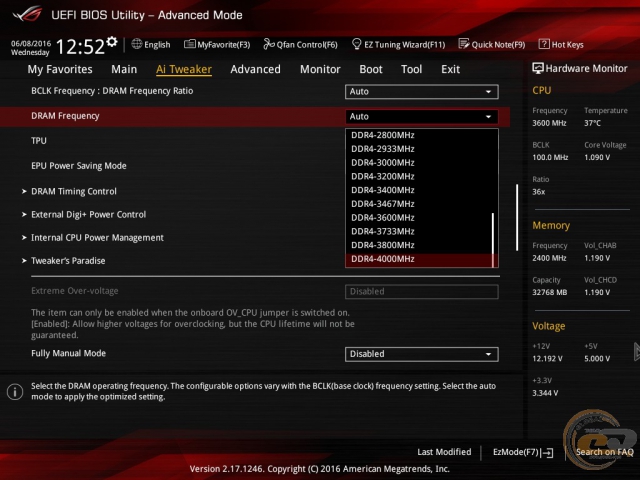Click the dropdown list scrollbar
Screen dimensions: 640x480
tap(493, 240)
